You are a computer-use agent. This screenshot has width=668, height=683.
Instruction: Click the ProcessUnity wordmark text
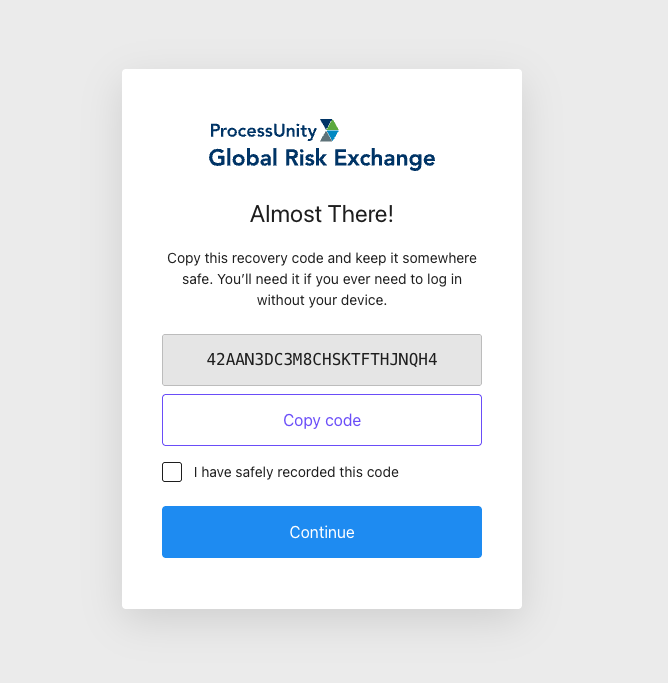(x=263, y=131)
